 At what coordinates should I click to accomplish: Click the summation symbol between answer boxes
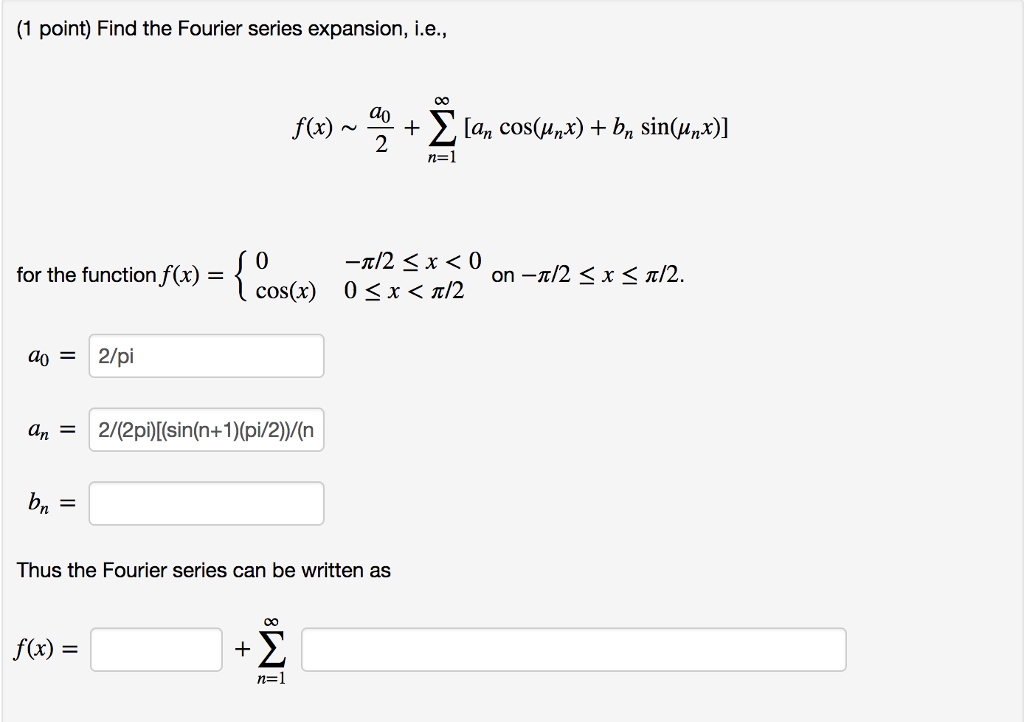coord(272,648)
